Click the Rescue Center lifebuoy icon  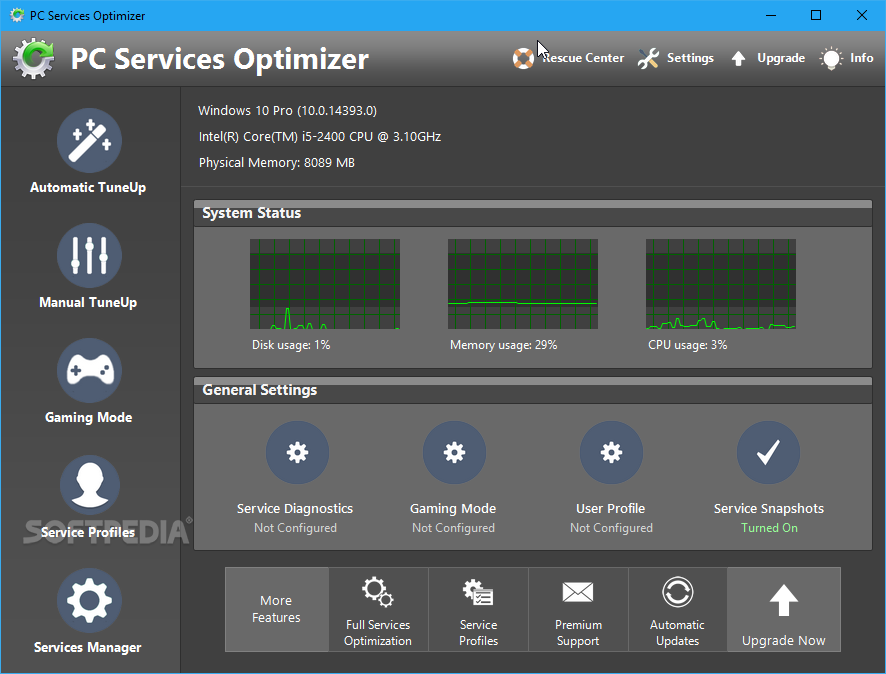[x=523, y=58]
